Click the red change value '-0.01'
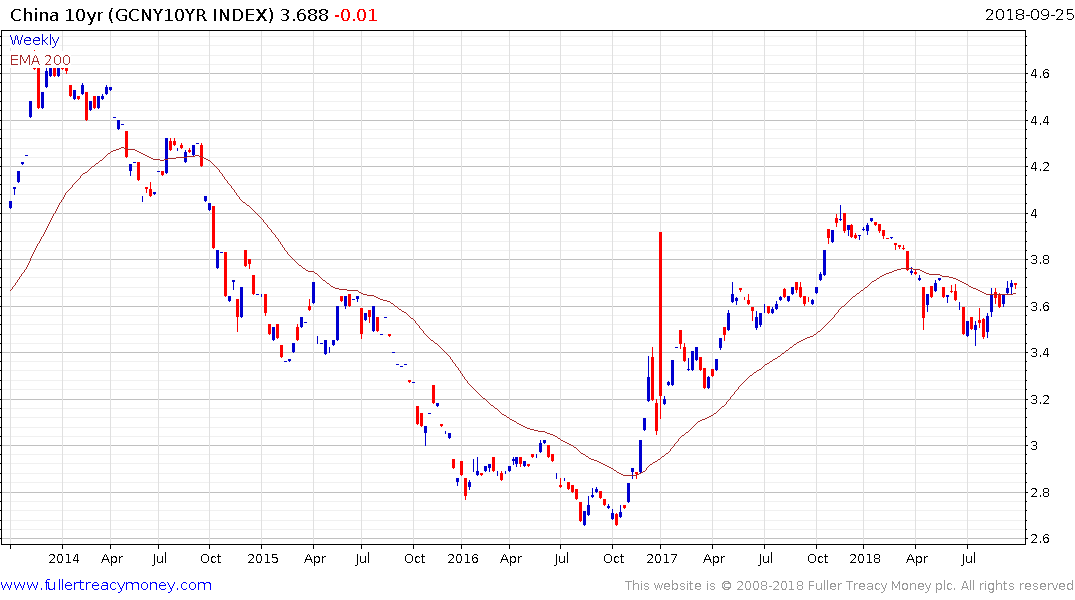Image resolution: width=1075 pixels, height=600 pixels. 356,15
